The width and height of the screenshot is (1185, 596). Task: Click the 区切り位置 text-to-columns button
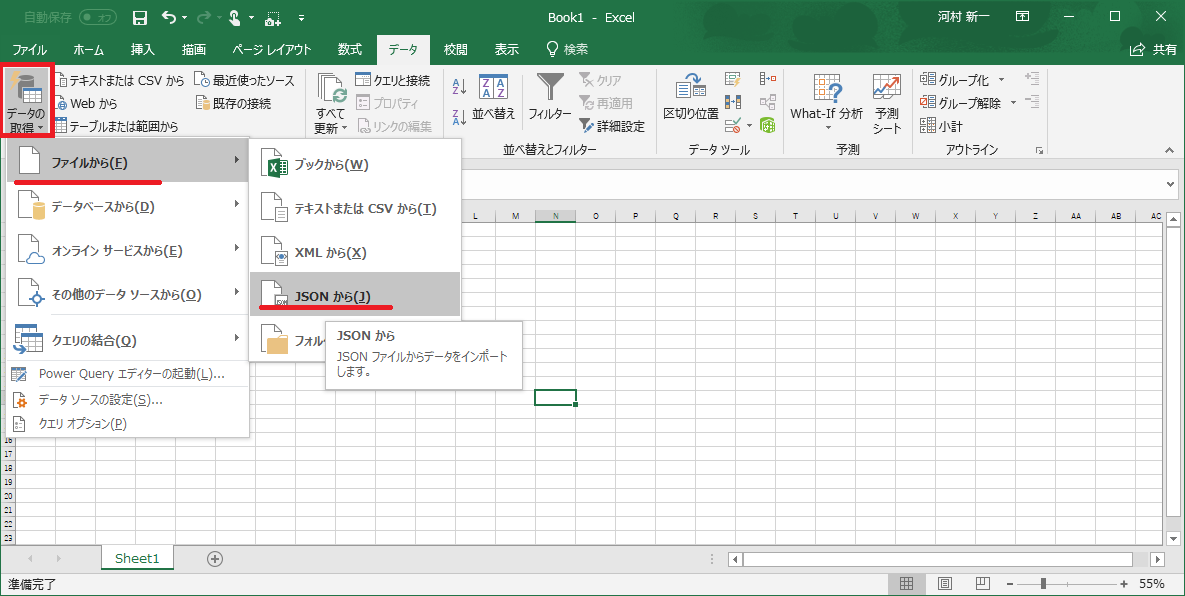coord(691,98)
